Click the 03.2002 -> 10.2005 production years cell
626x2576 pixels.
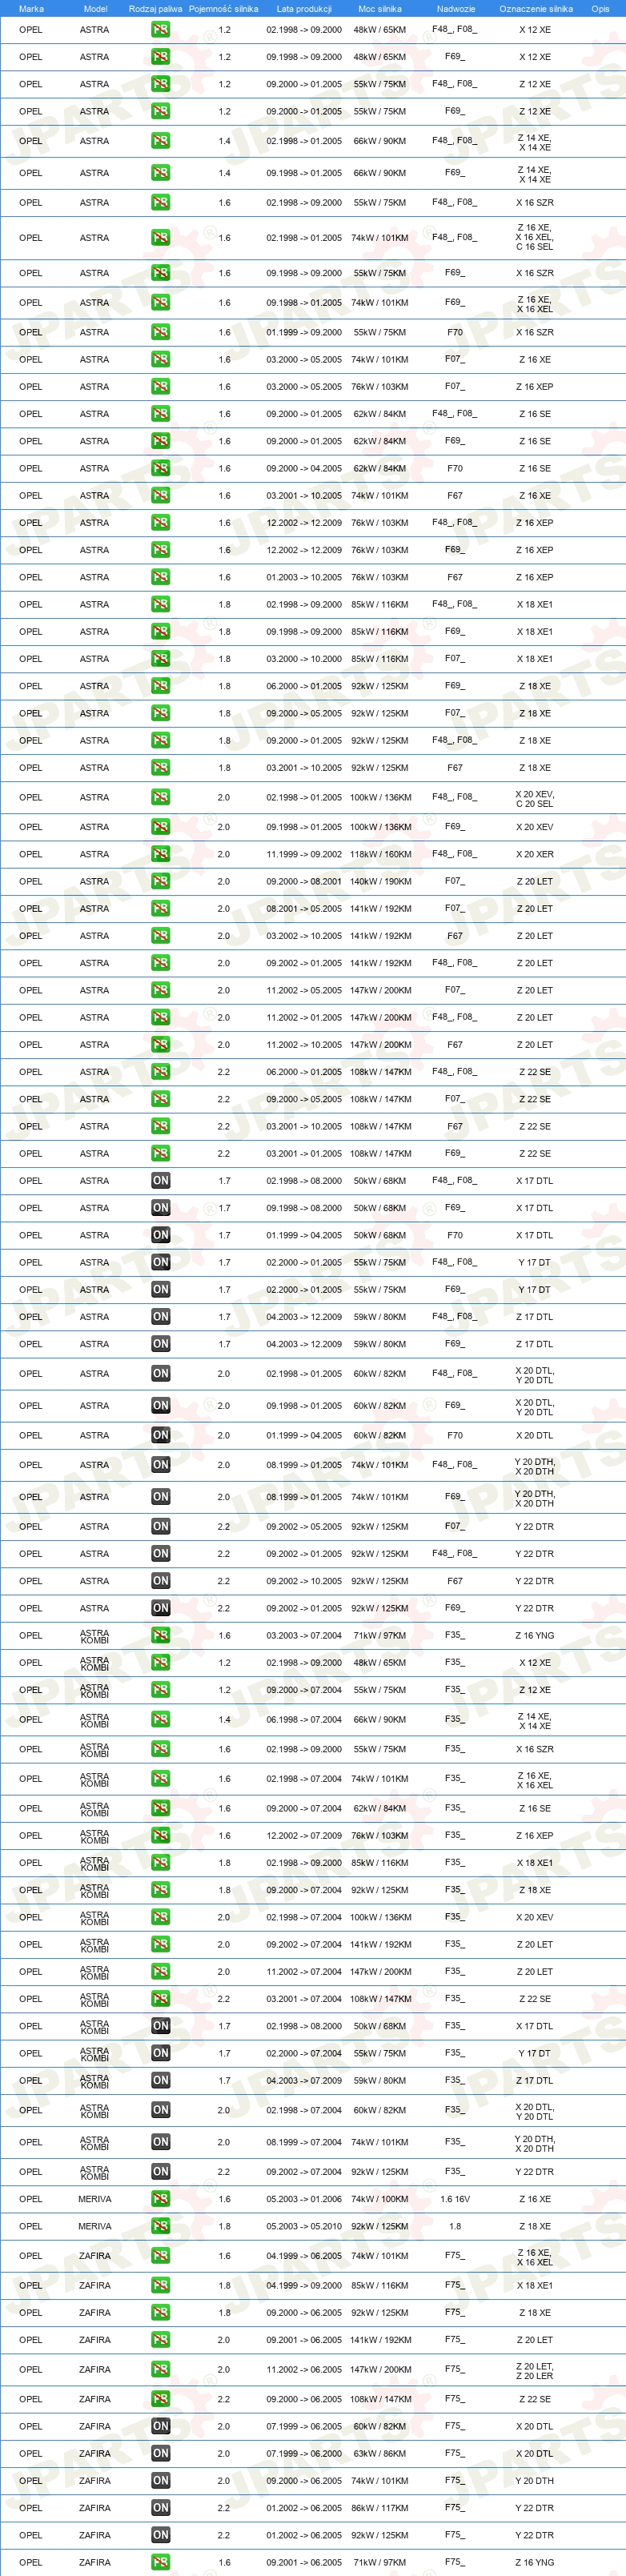tap(304, 936)
